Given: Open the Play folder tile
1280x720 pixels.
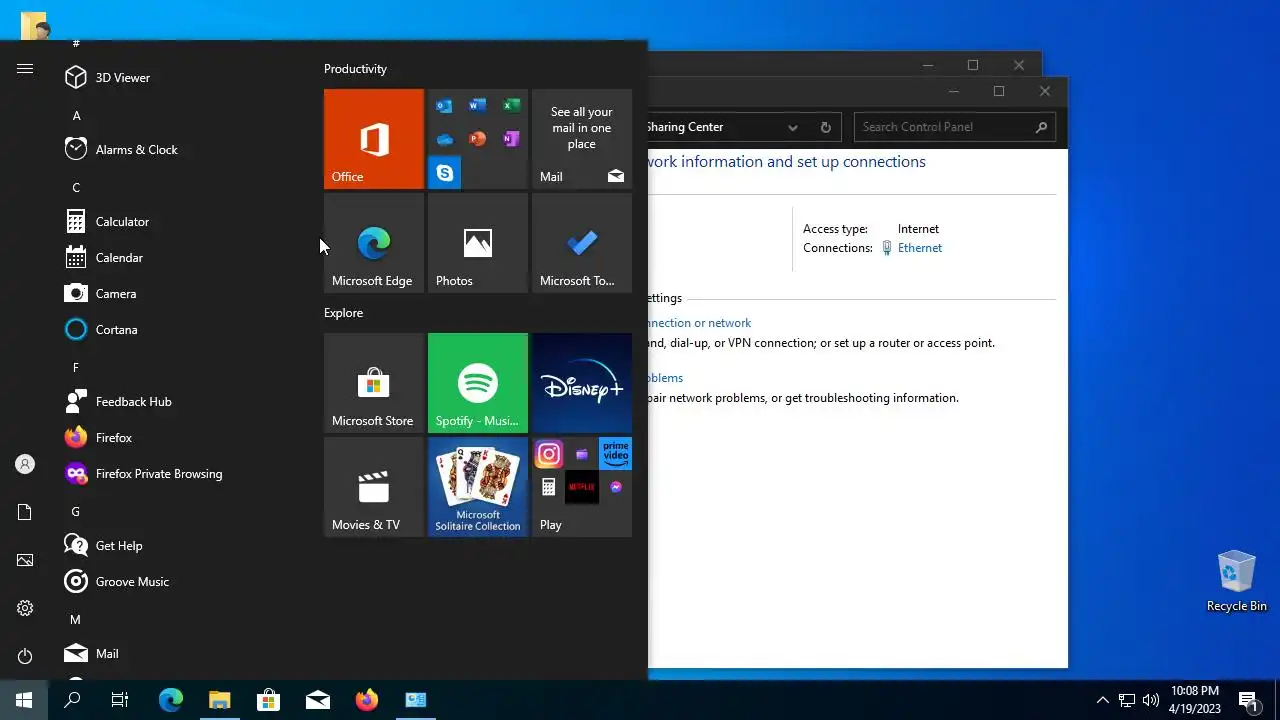Looking at the screenshot, I should click(x=582, y=487).
